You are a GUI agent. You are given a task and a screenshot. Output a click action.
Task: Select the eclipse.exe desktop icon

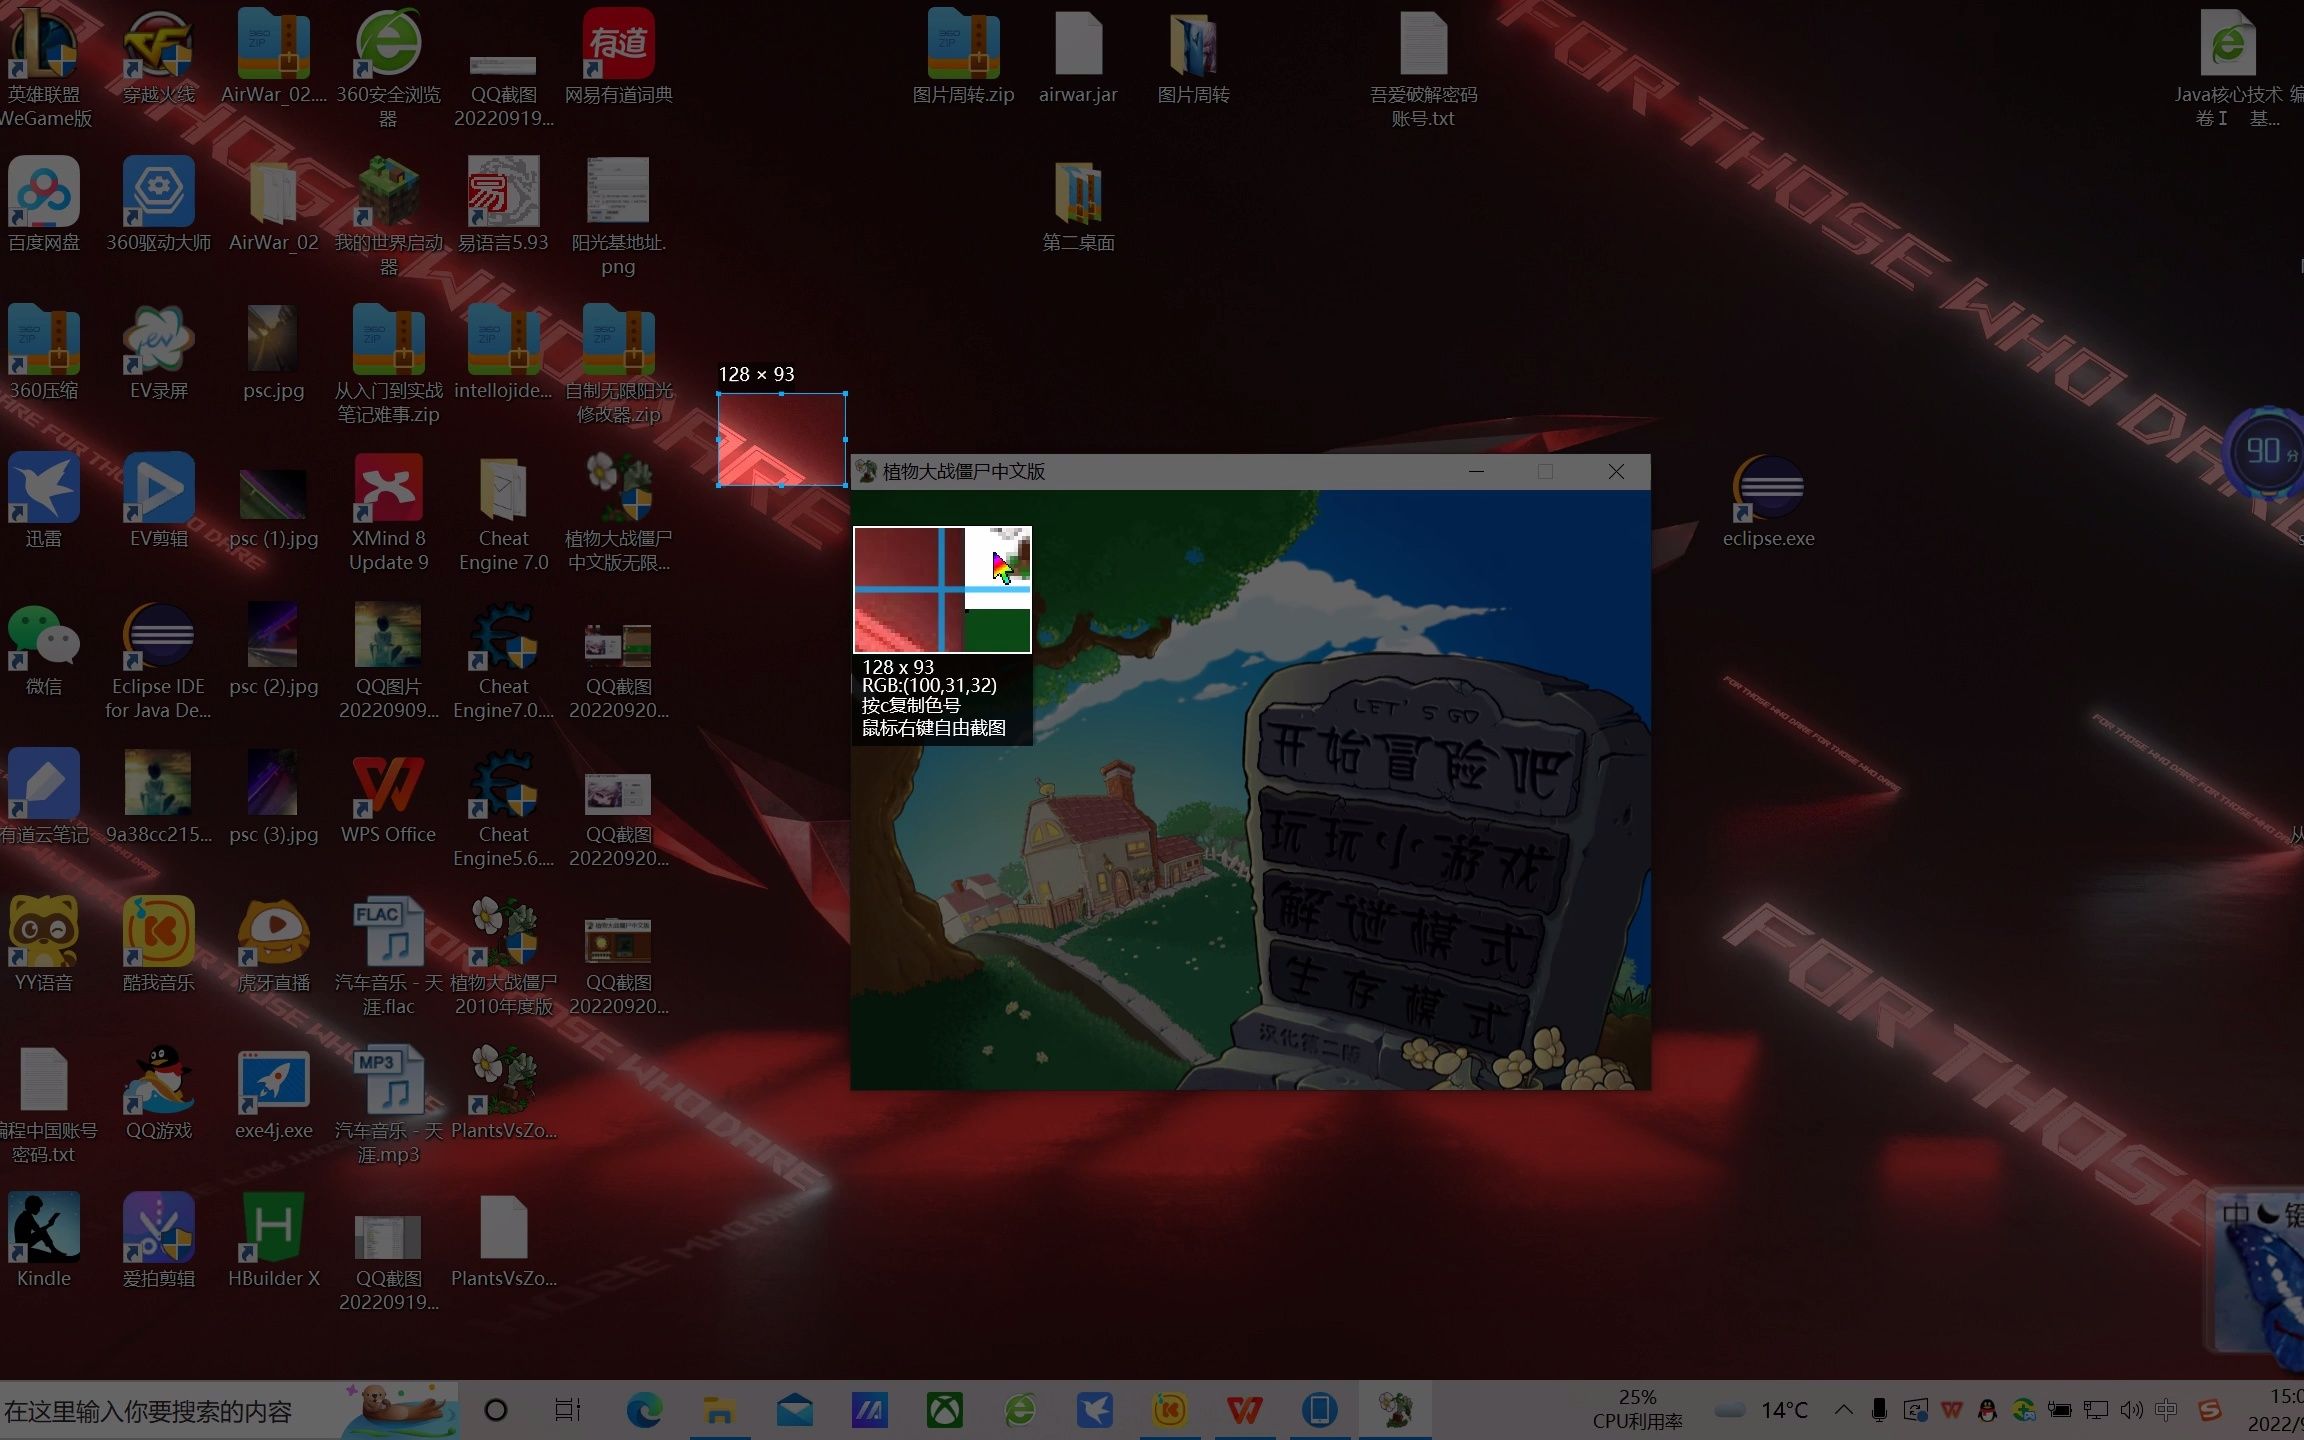coord(1768,502)
